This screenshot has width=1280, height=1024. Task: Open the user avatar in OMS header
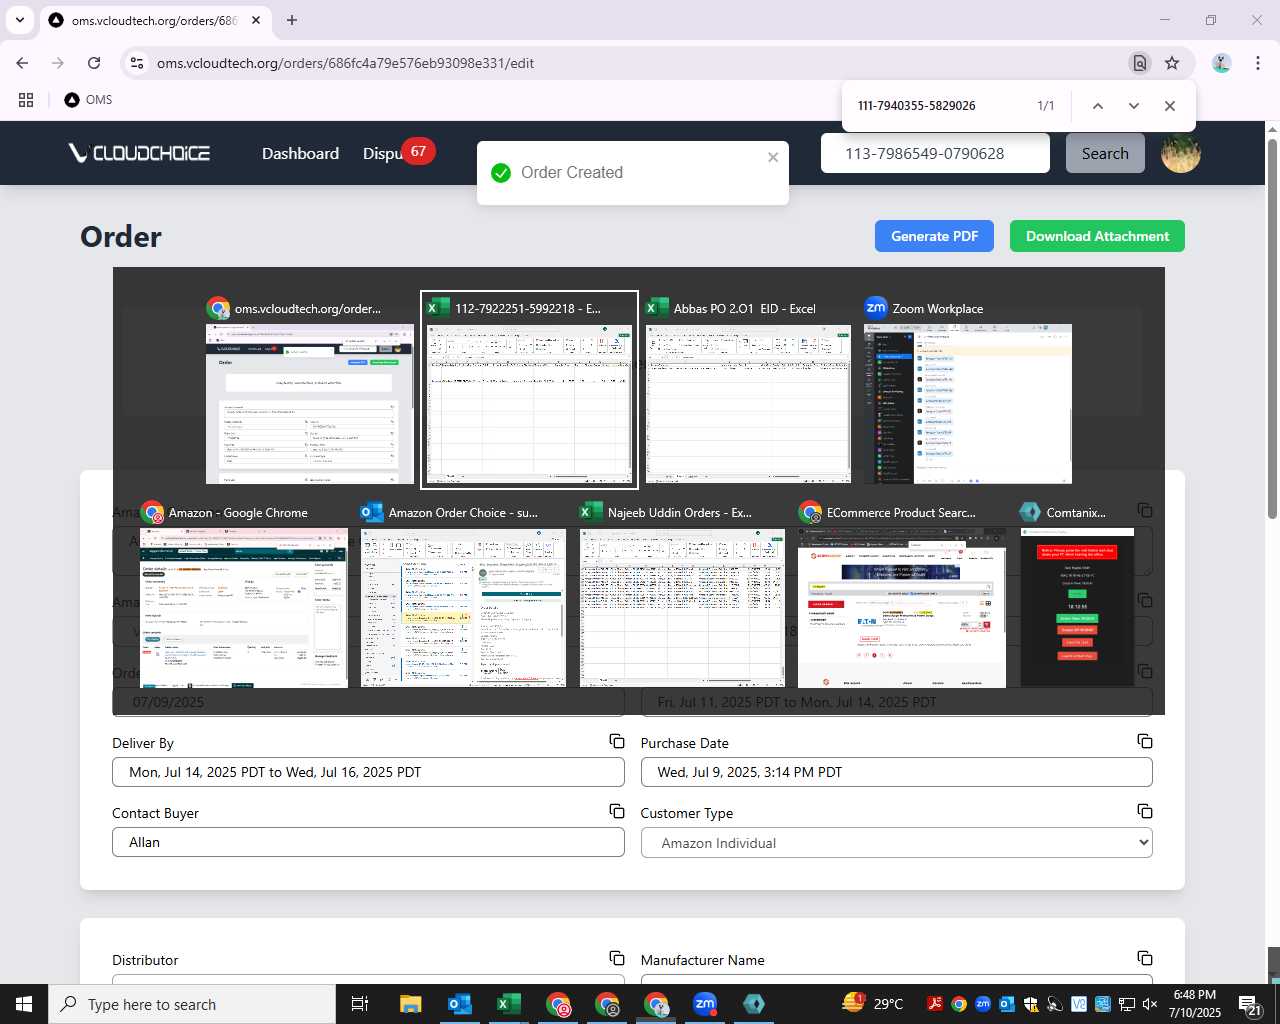1180,153
